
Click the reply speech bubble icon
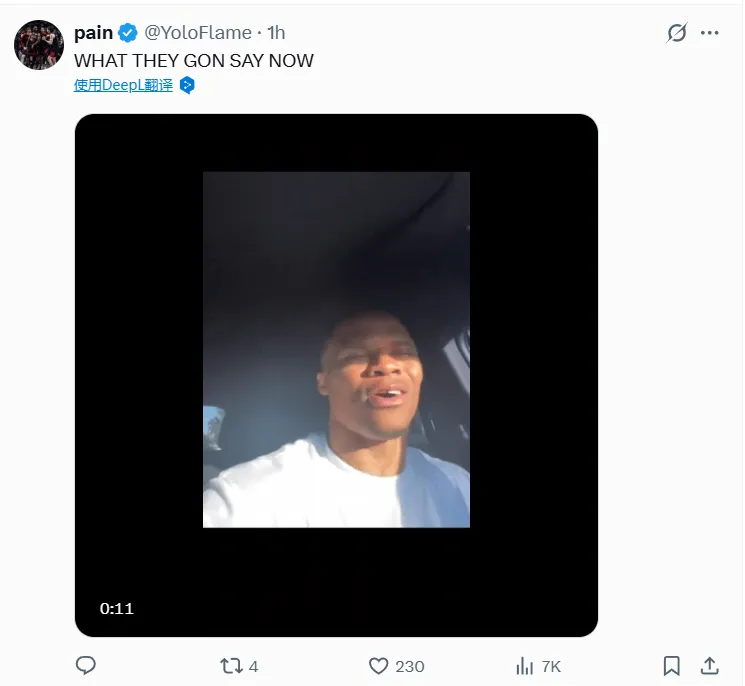[x=86, y=665]
